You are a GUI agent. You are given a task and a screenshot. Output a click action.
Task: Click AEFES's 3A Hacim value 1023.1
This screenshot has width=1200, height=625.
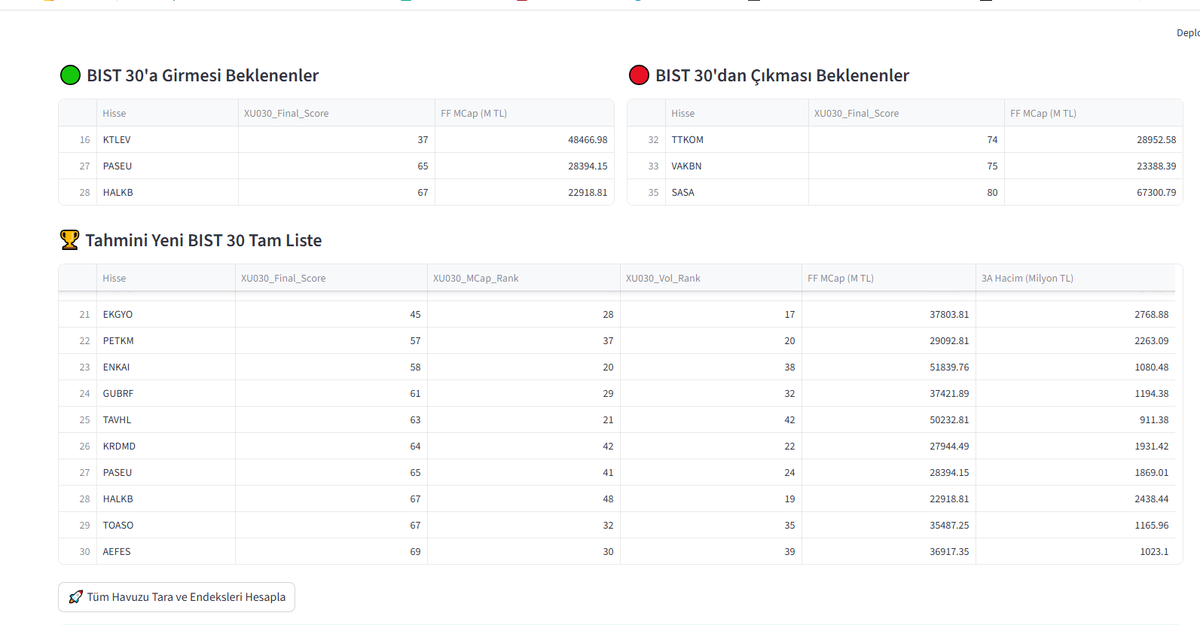[1075, 551]
